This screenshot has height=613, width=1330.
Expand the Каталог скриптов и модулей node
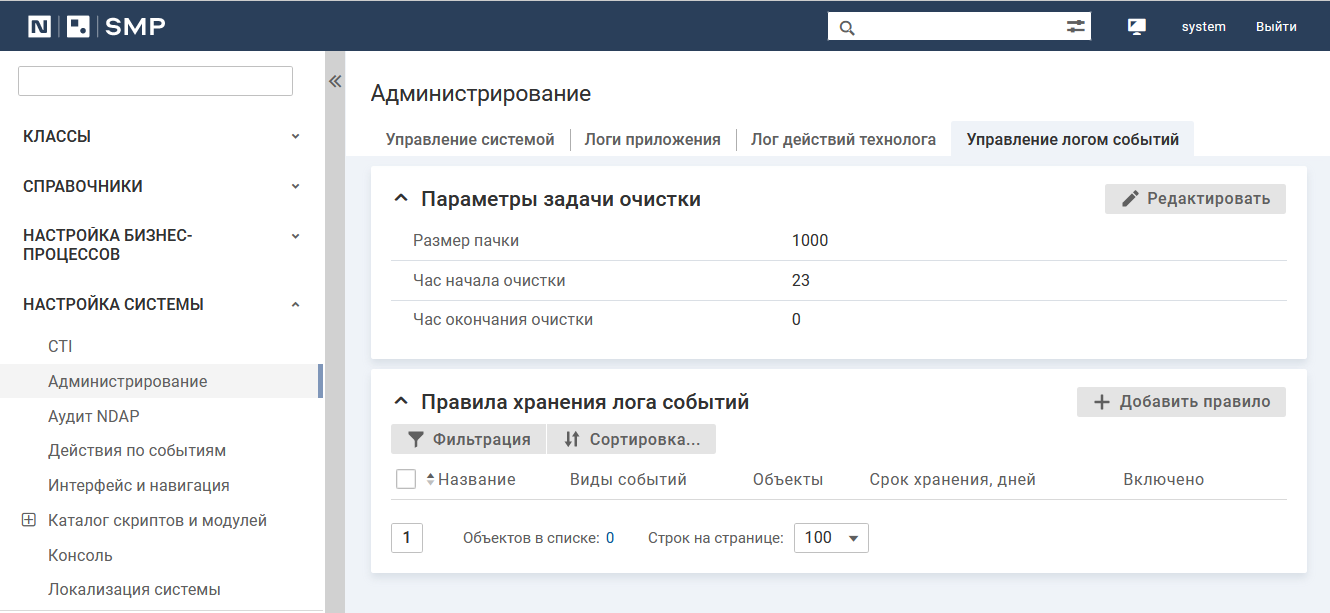(x=28, y=520)
